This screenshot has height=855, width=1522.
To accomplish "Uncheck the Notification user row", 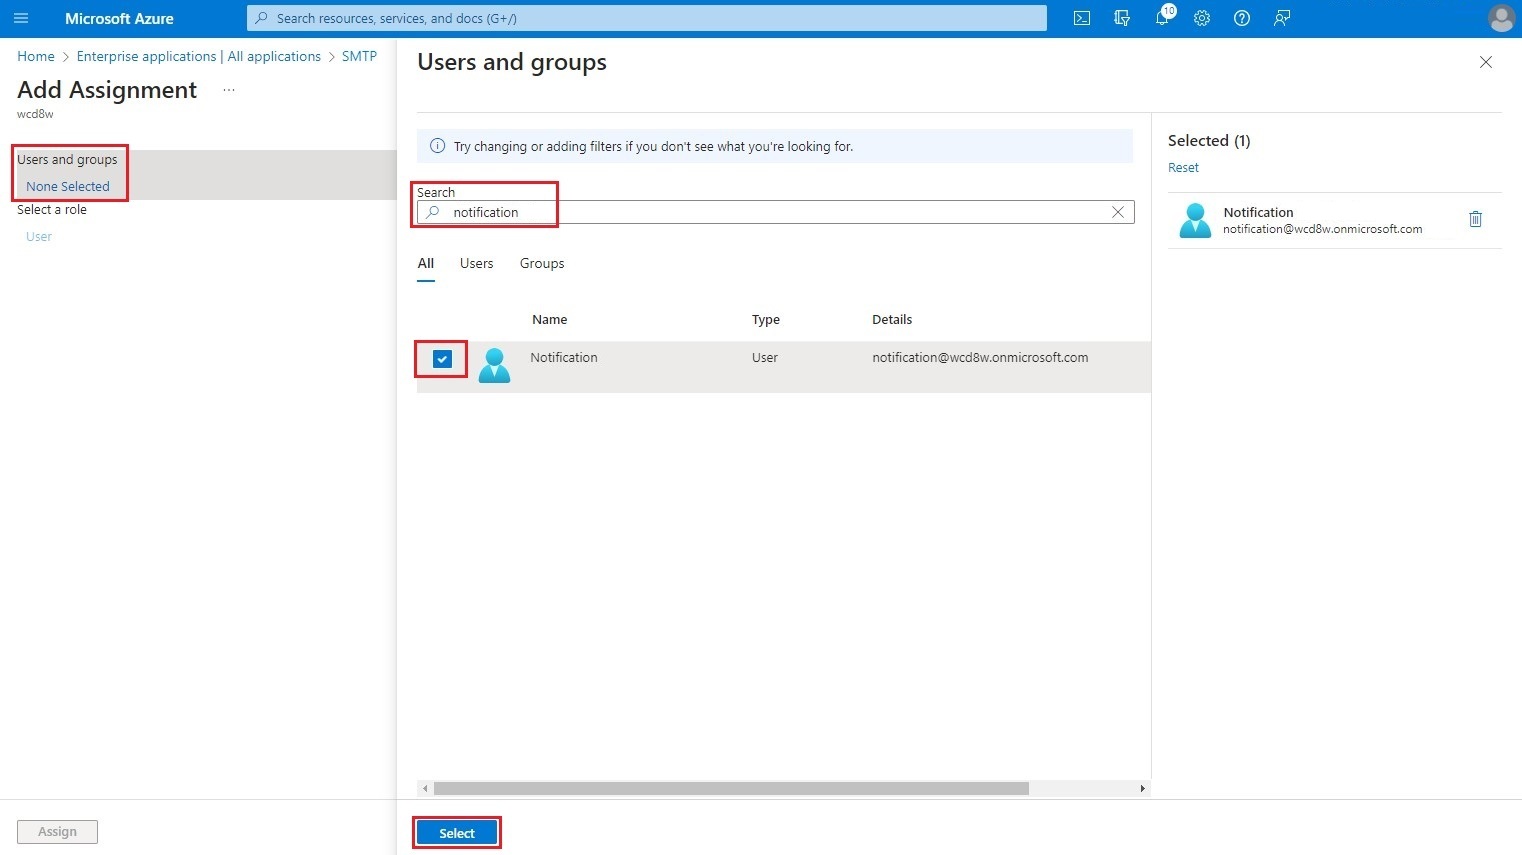I will point(441,358).
